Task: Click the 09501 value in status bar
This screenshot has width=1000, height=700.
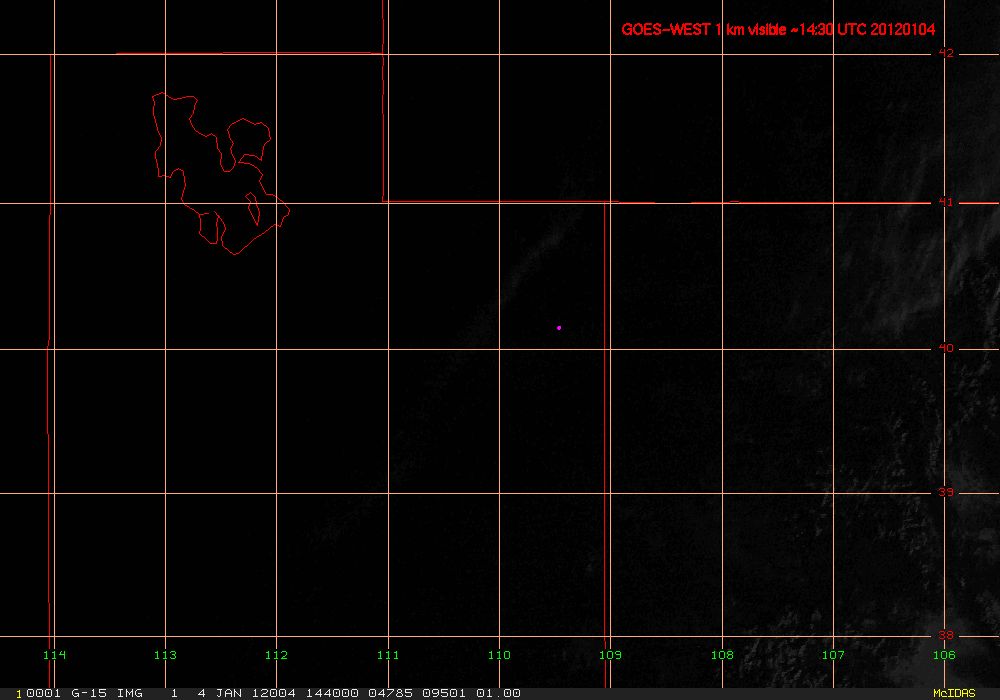Action: click(x=444, y=693)
